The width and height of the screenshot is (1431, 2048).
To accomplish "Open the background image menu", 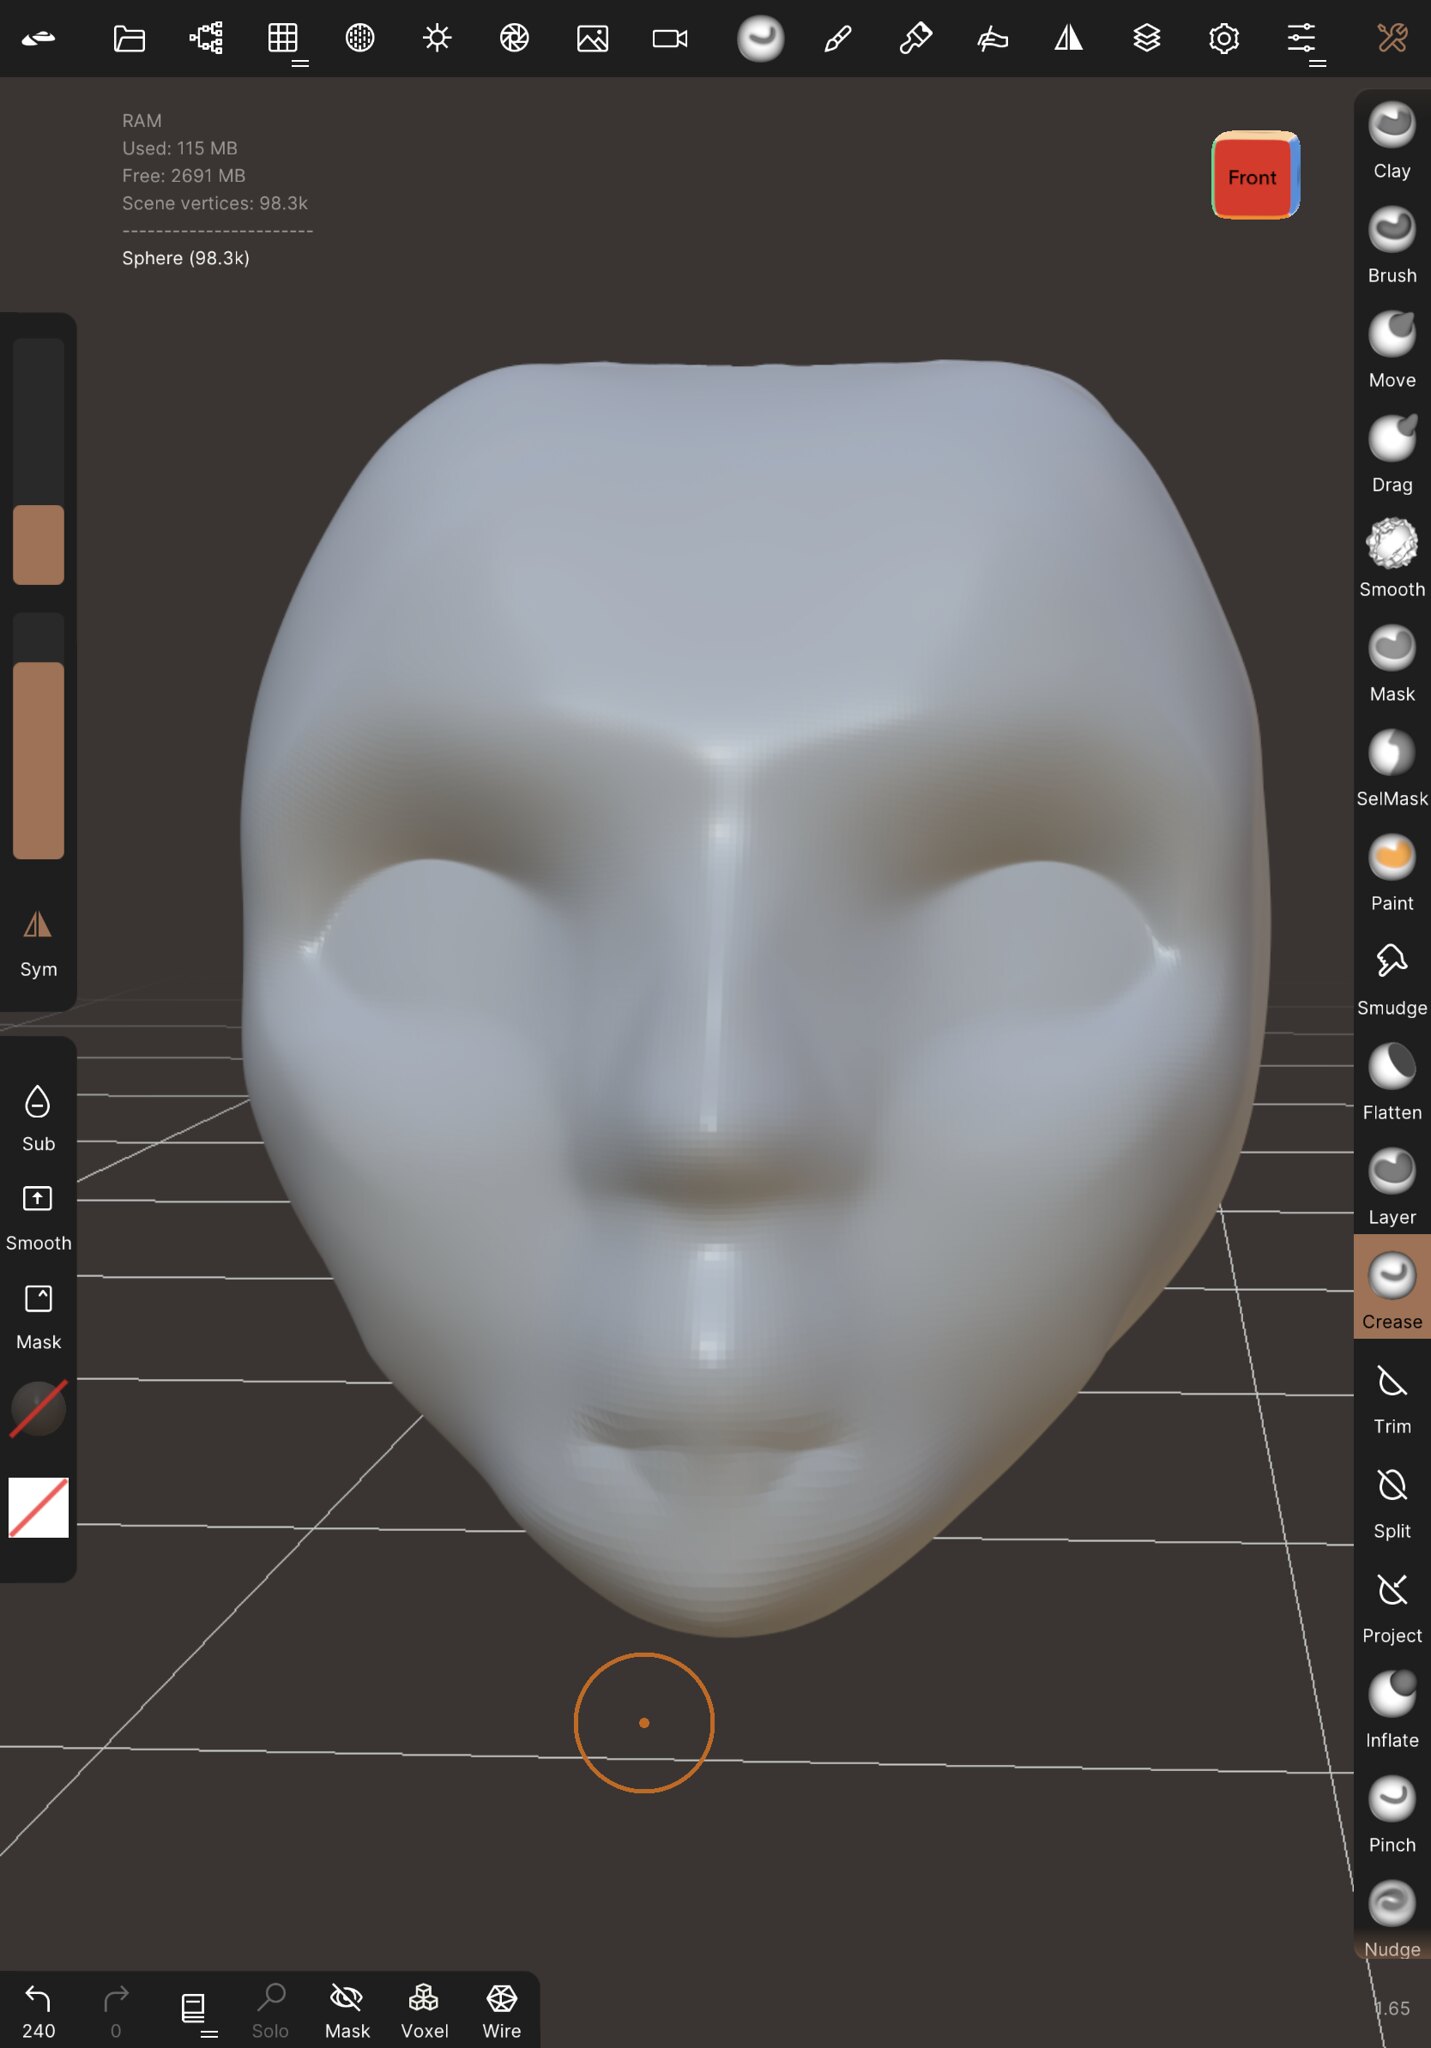I will pos(592,39).
